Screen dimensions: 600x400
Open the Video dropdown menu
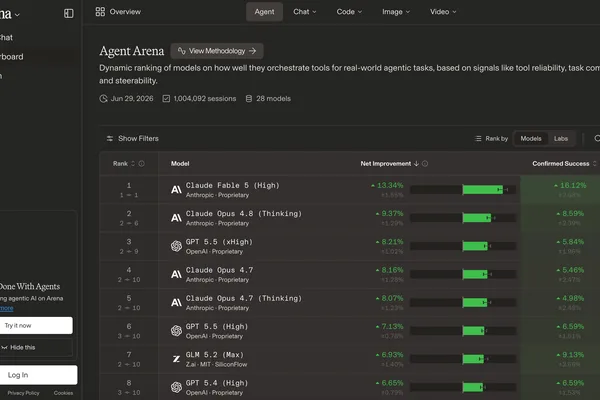(x=443, y=12)
